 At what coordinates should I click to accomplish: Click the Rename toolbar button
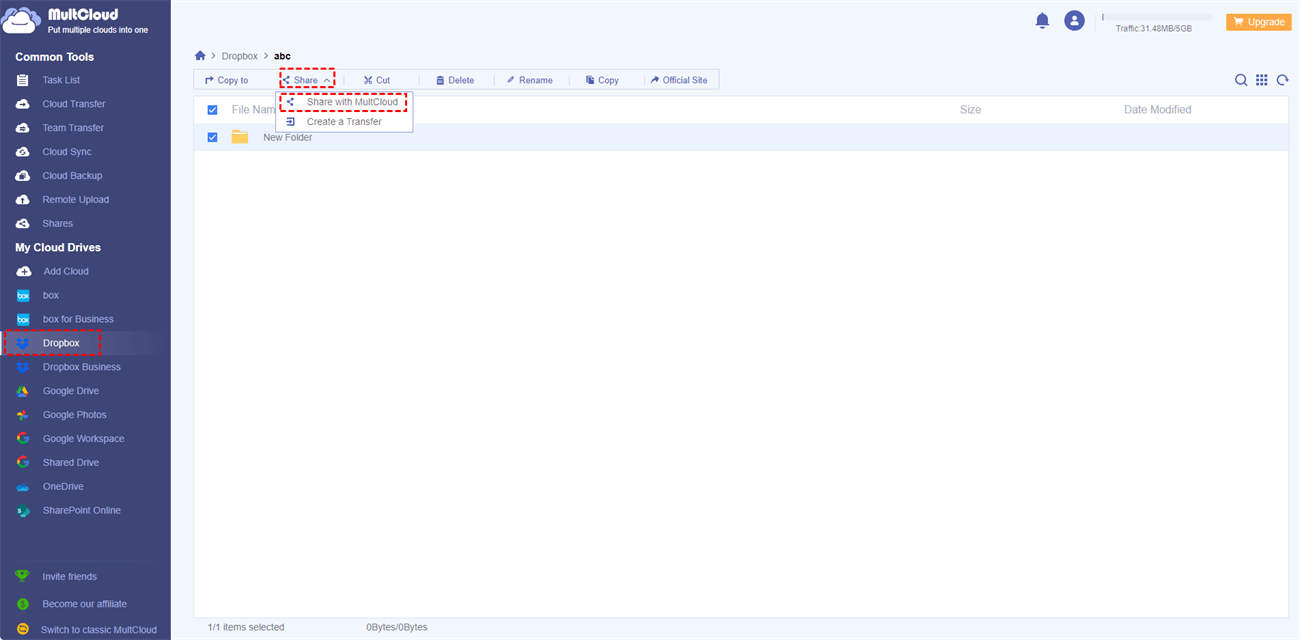pyautogui.click(x=529, y=80)
